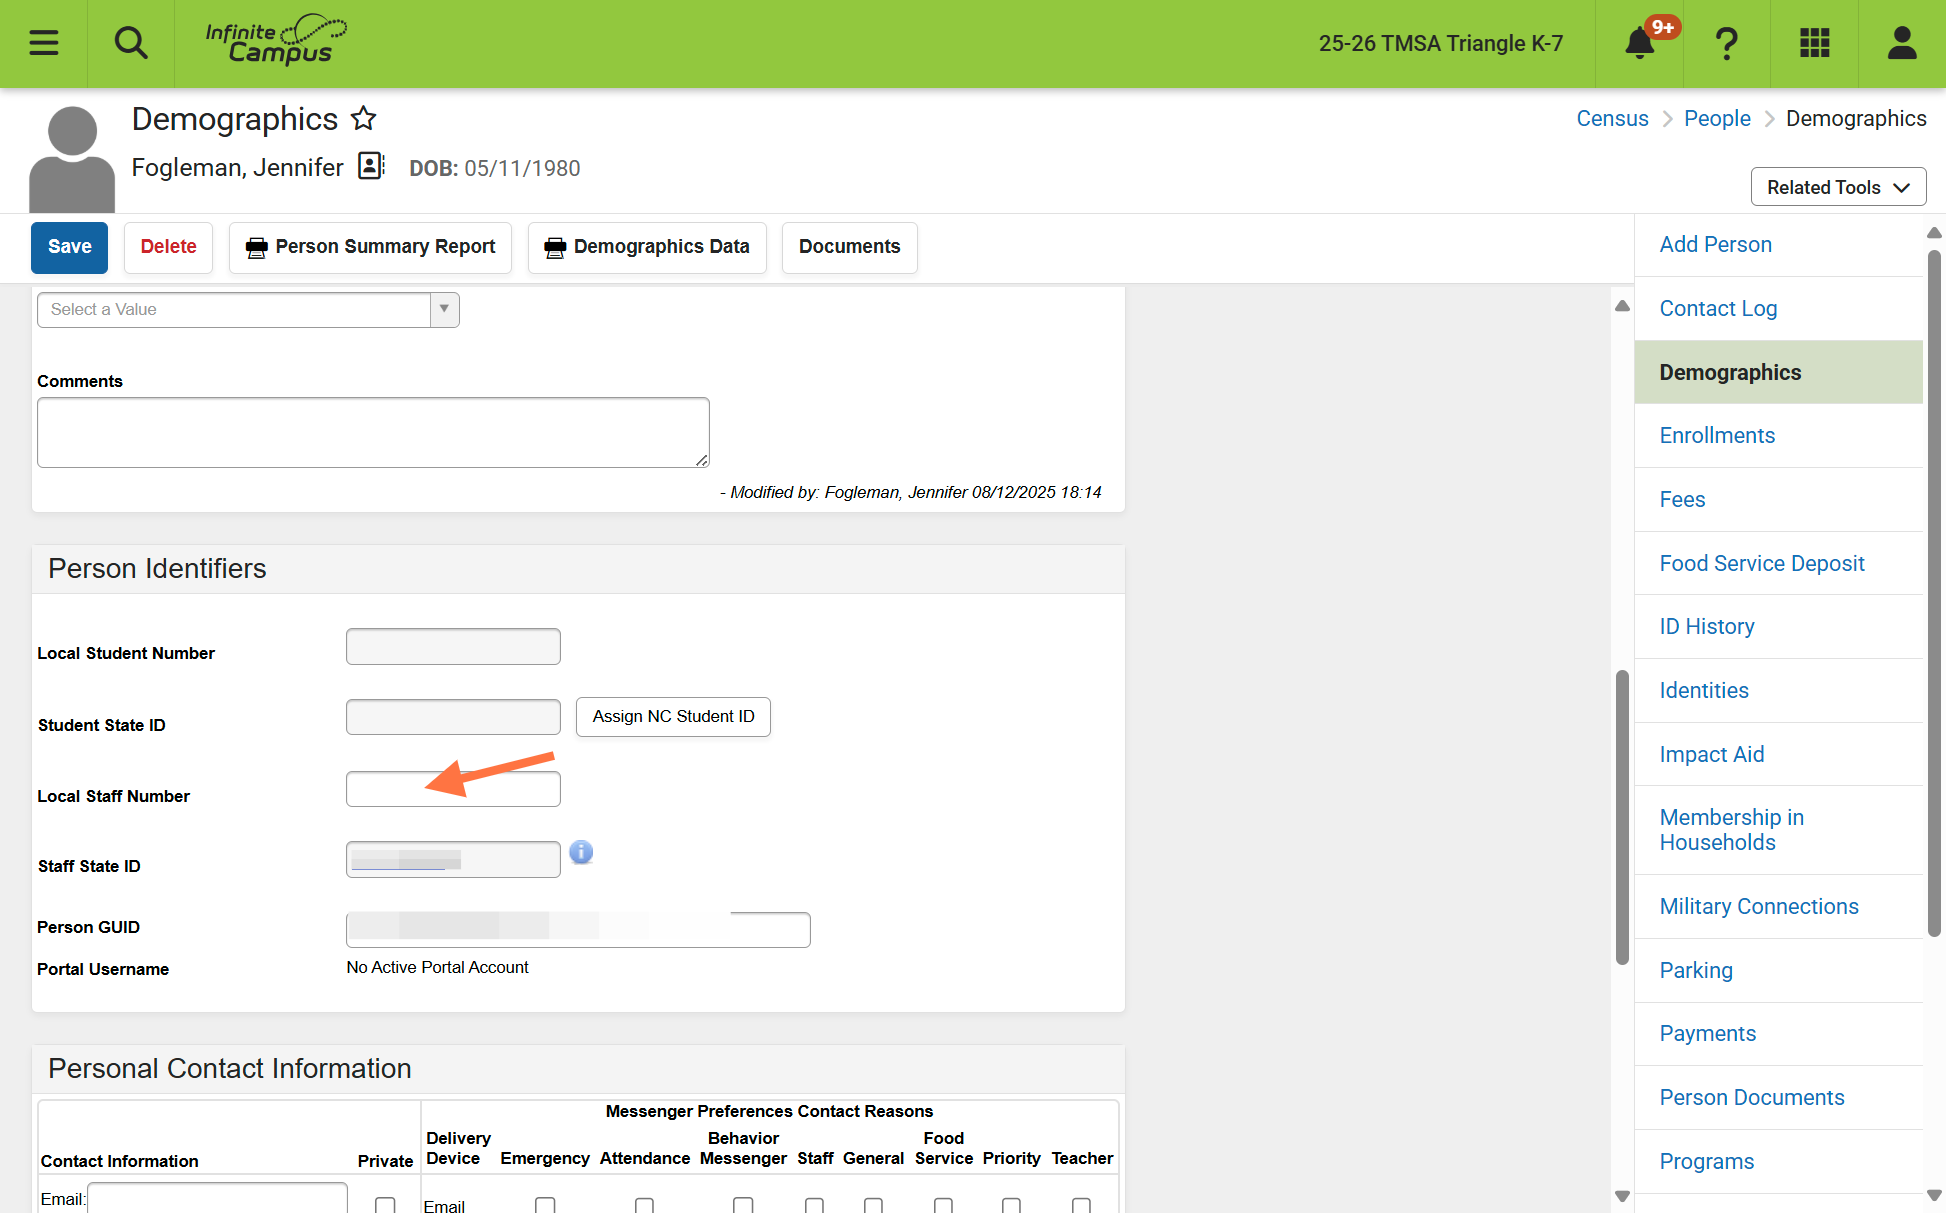Click the Staff State ID info icon
Viewport: 1946px width, 1213px height.
point(581,852)
